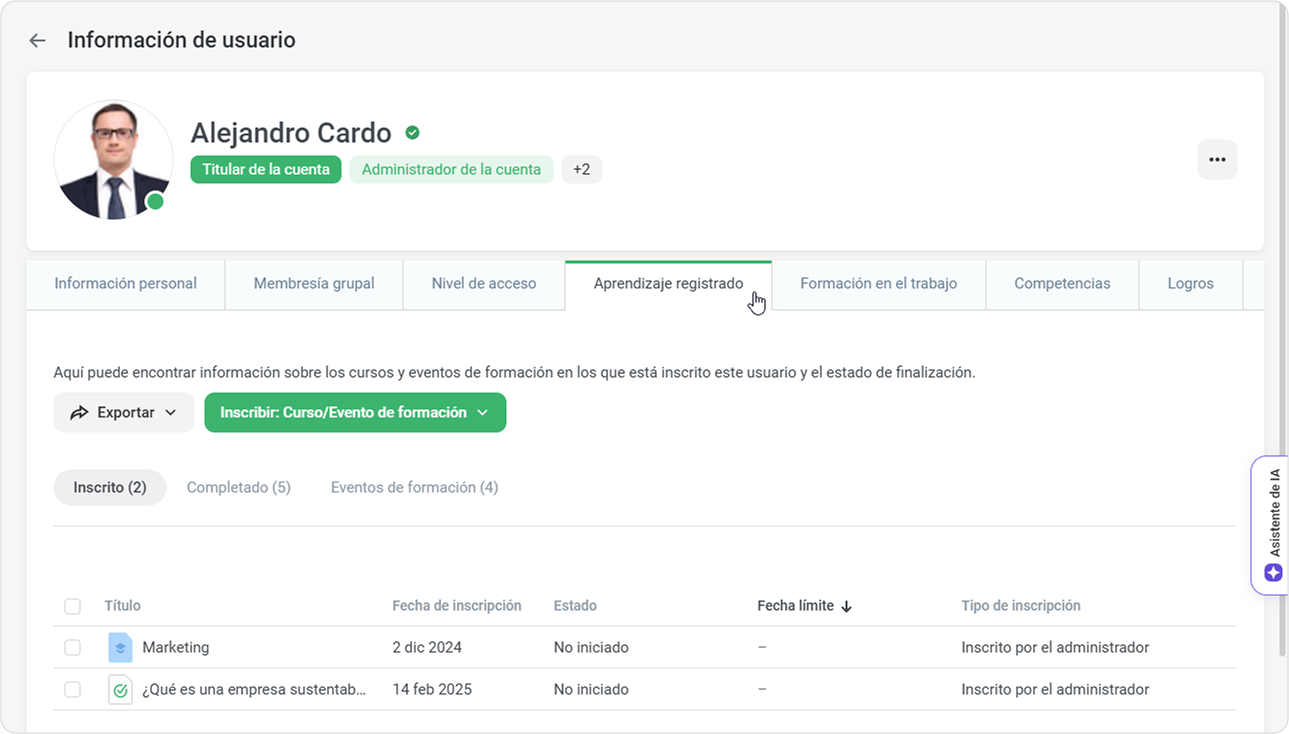Click the Fecha límite sort arrow
This screenshot has width=1289, height=734.
[x=846, y=606]
